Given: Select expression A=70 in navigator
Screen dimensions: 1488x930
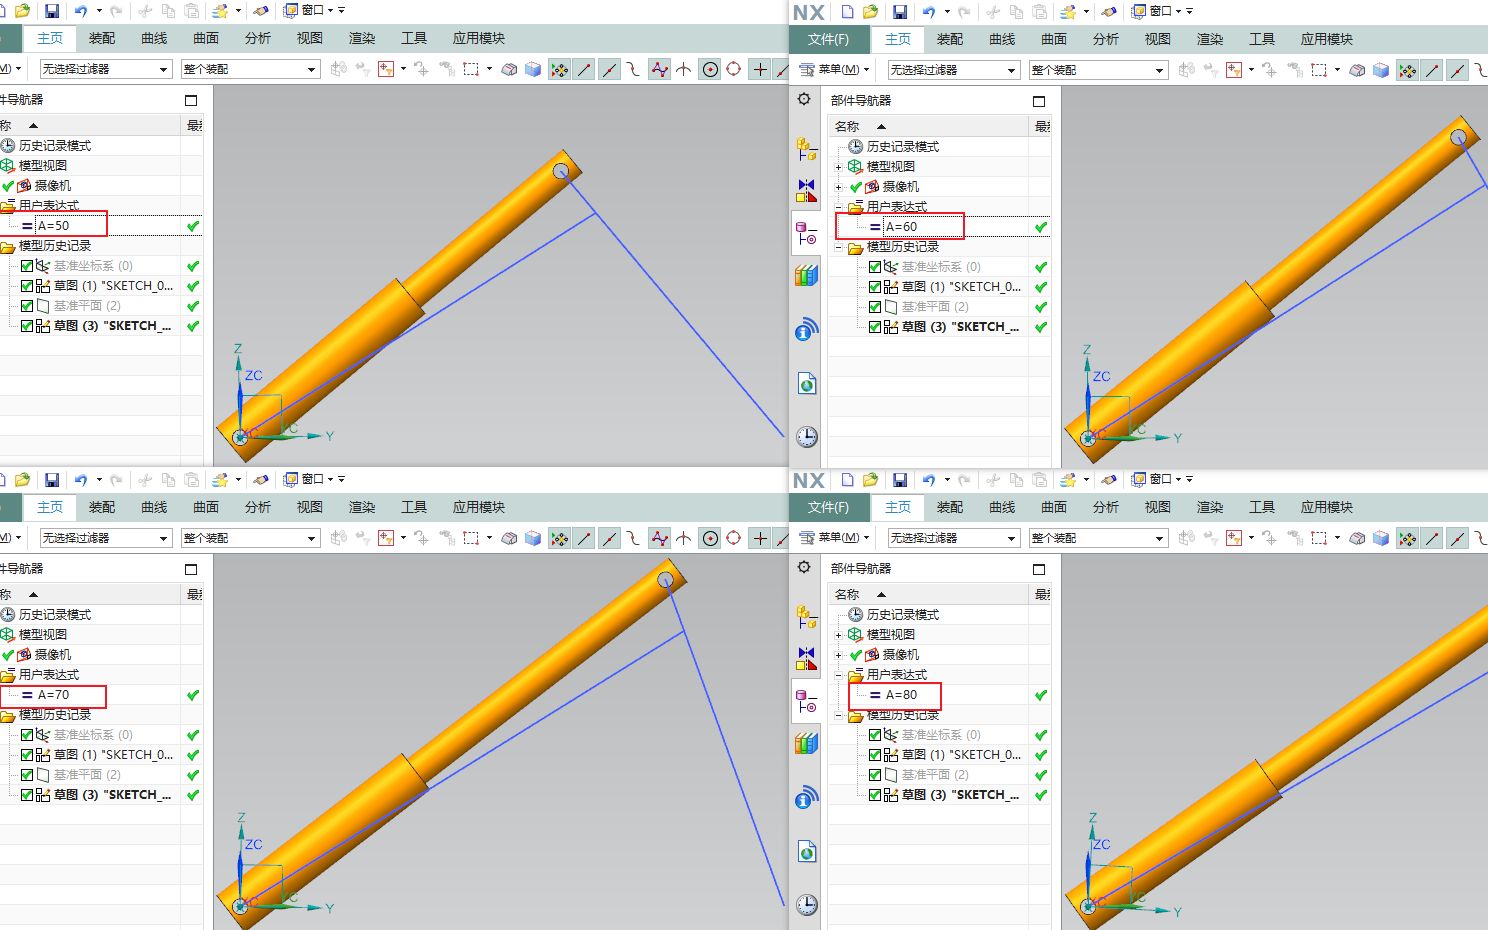Looking at the screenshot, I should (54, 695).
